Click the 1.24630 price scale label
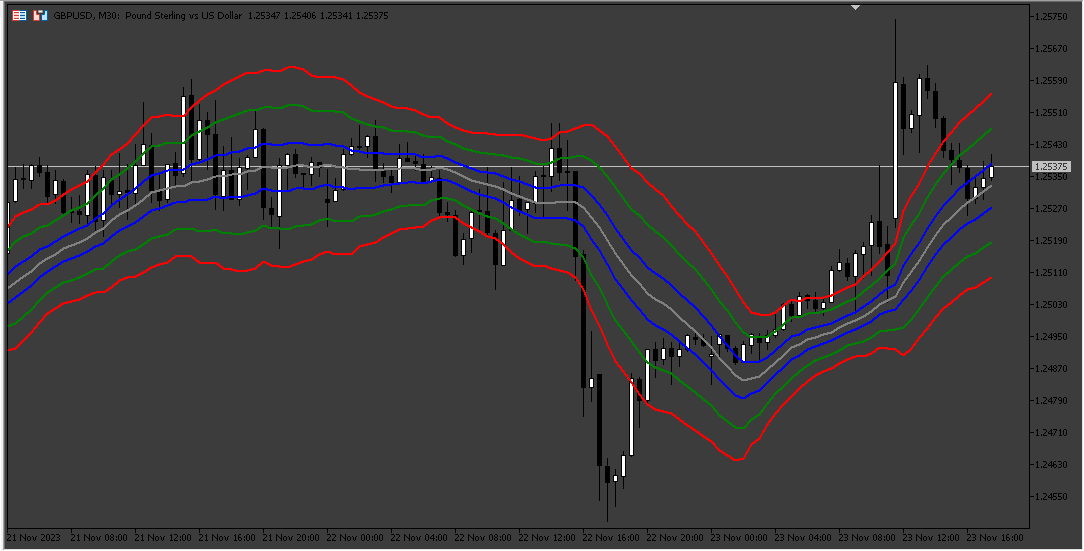Image resolution: width=1084 pixels, height=551 pixels. click(x=1051, y=465)
